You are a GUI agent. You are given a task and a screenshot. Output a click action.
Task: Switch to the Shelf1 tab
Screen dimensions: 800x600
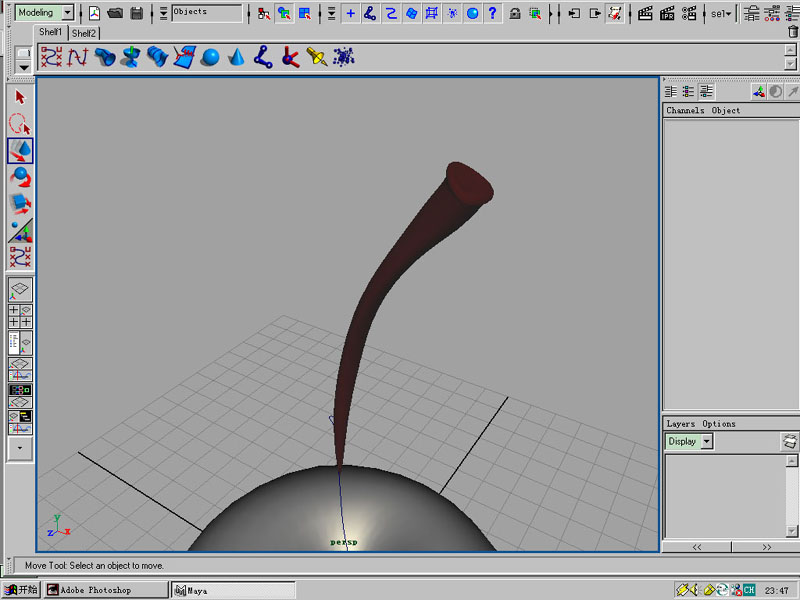(x=50, y=32)
